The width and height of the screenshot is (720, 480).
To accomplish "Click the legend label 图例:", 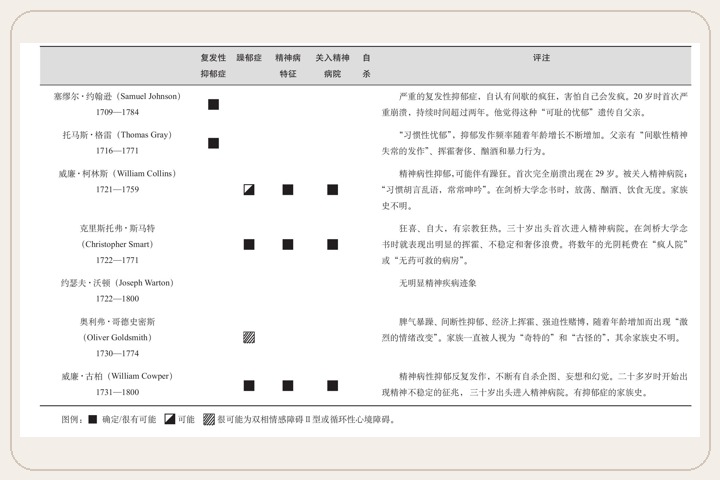I will 73,419.
